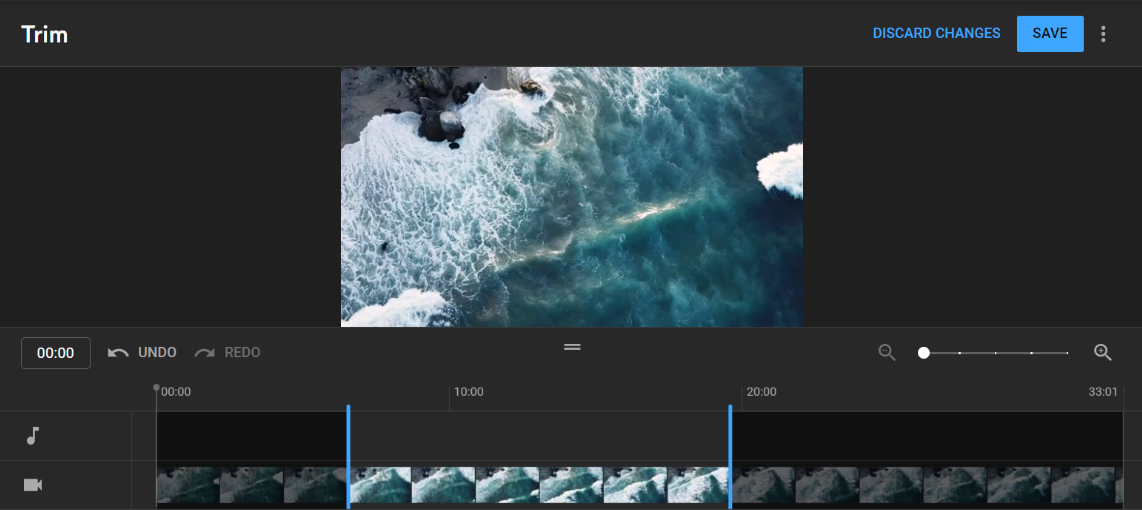Click the timeline zoom slider handle

point(924,353)
